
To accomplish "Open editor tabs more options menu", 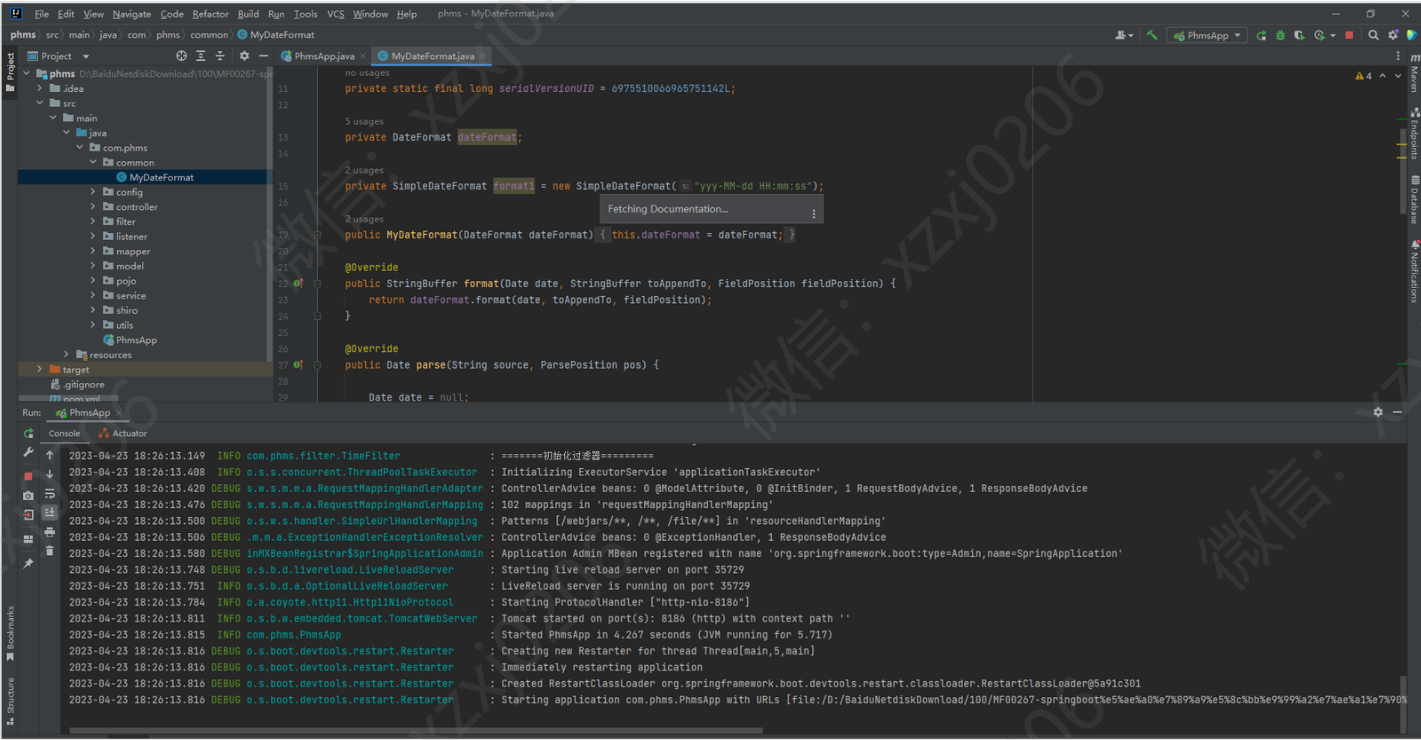I will click(x=1400, y=56).
